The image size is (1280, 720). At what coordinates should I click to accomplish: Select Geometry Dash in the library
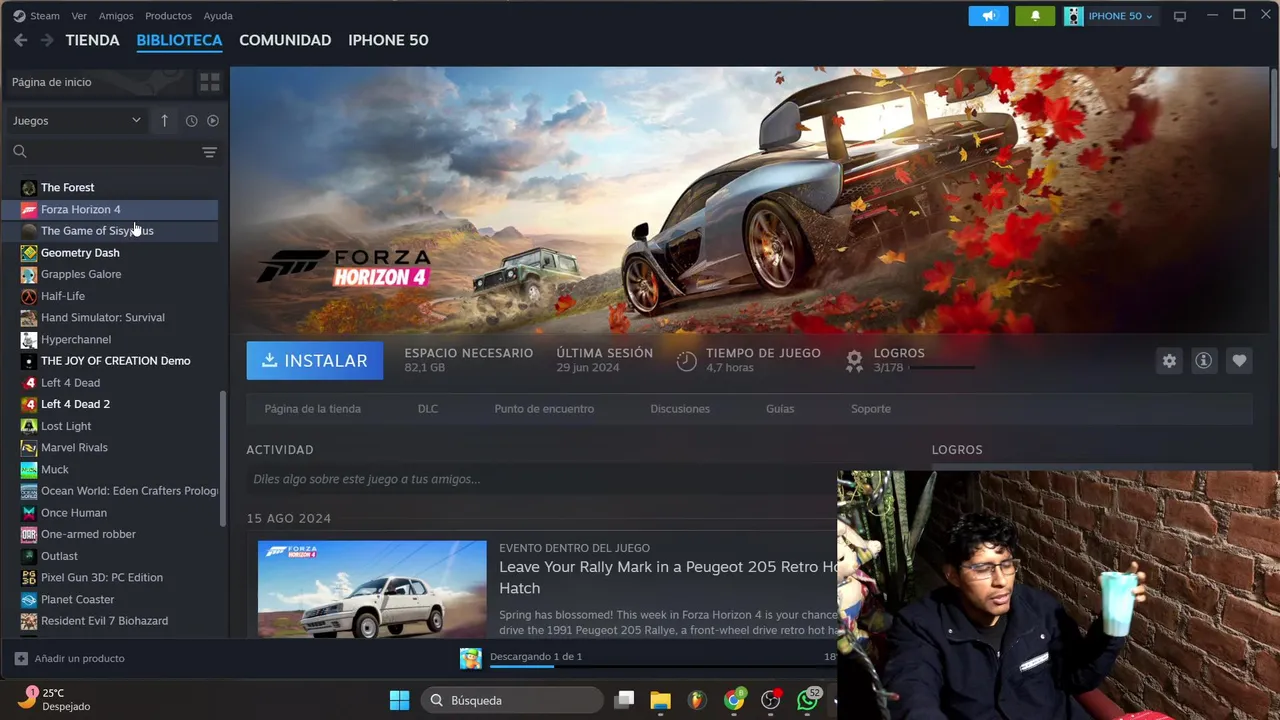[x=110, y=253]
